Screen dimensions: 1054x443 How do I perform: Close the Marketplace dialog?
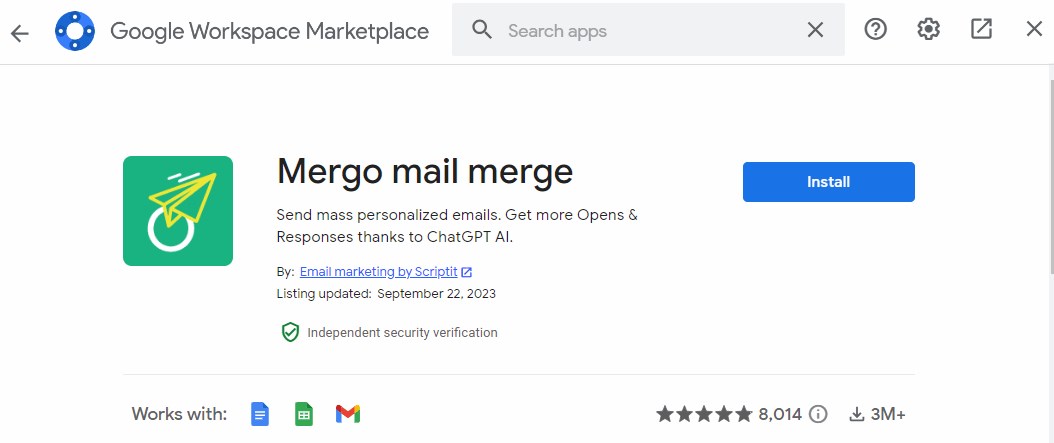click(x=1034, y=30)
